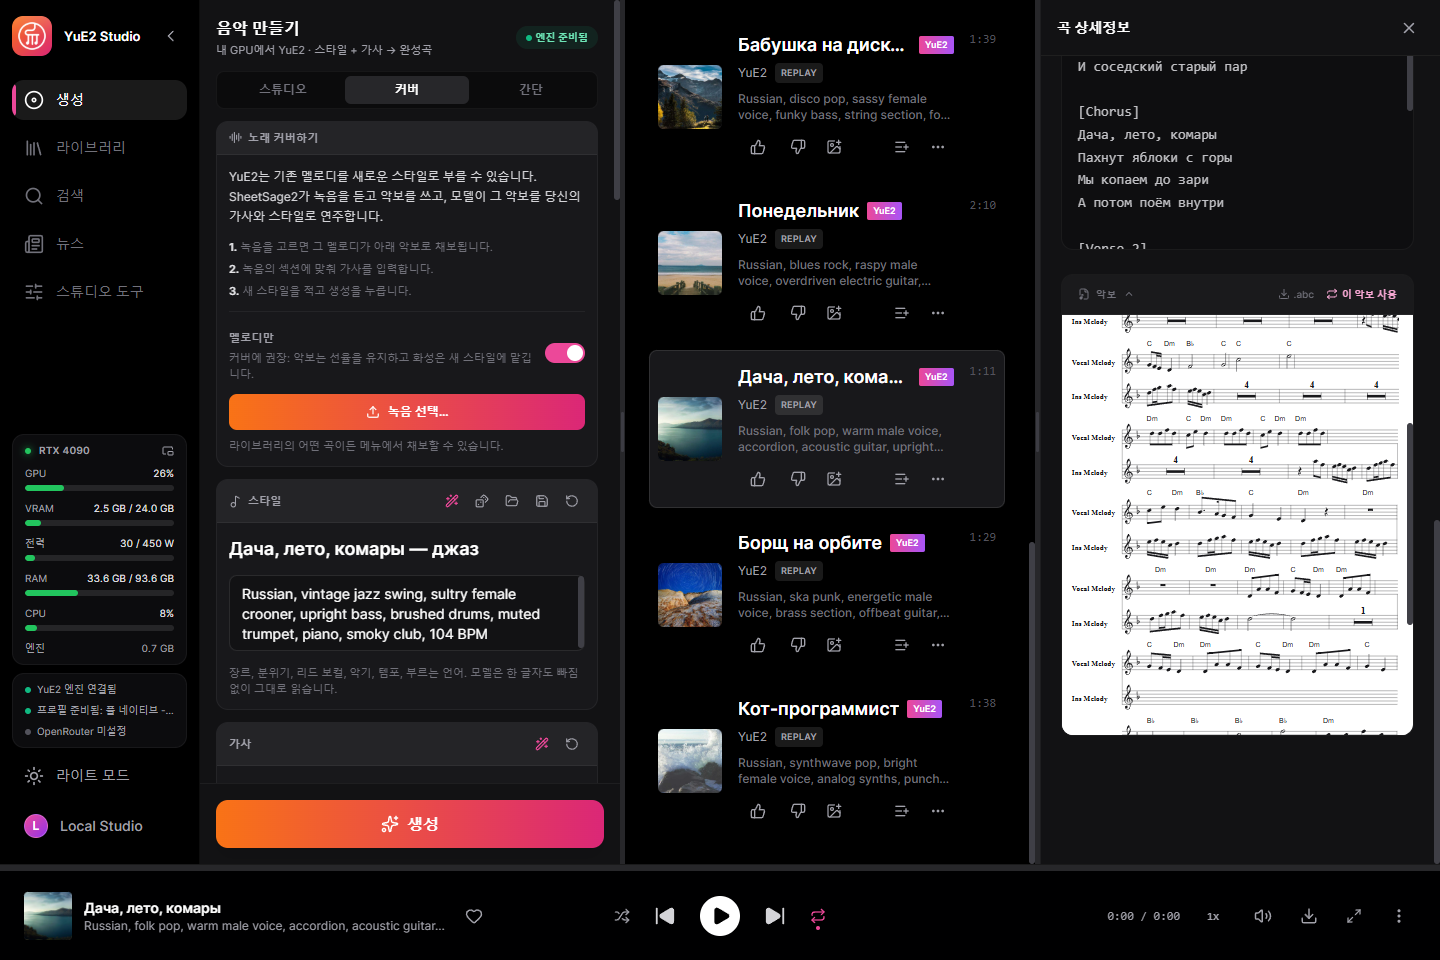Viewport: 1440px width, 960px height.
Task: Switch to 라이트 모드
Action: pyautogui.click(x=99, y=776)
